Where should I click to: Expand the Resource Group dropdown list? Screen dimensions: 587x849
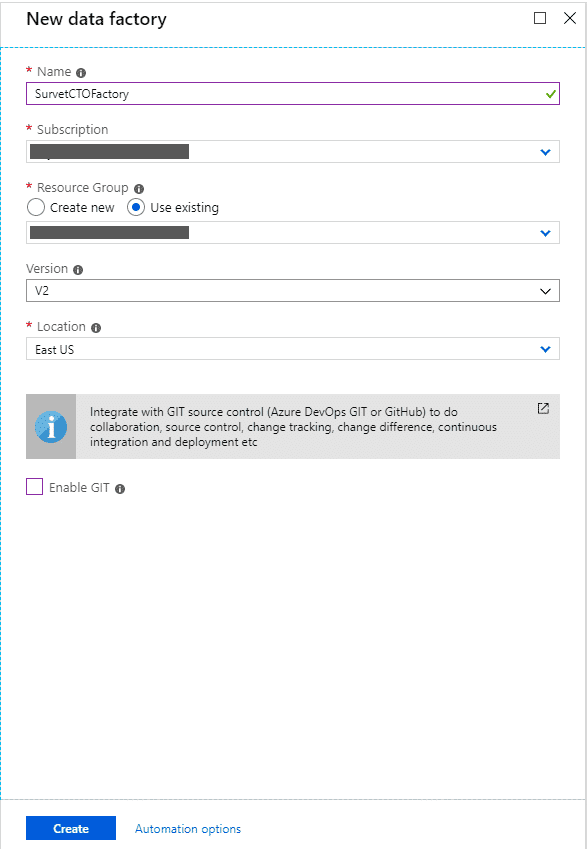point(292,233)
